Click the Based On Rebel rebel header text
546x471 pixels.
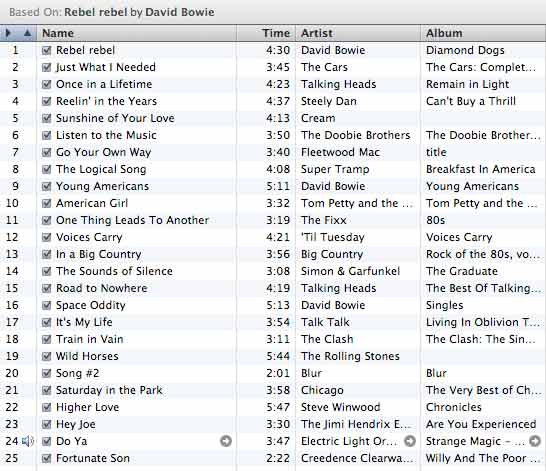(111, 12)
